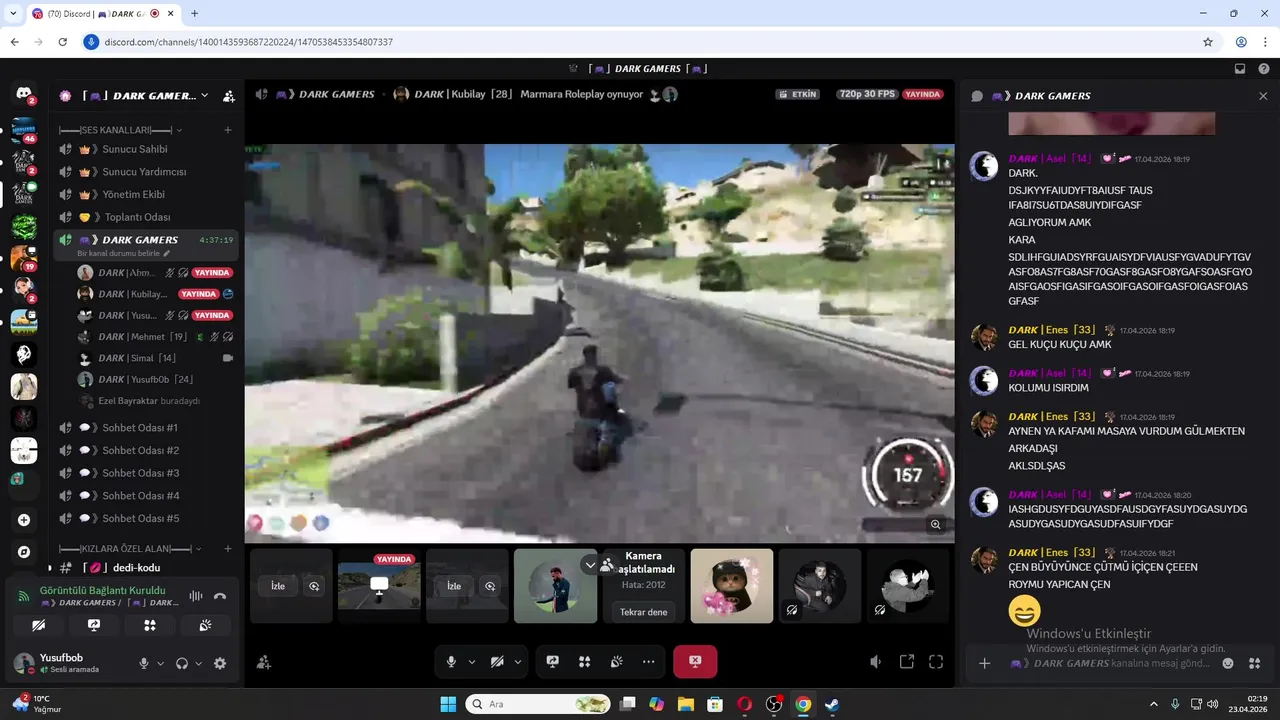Toggle camera in call control bar
The image size is (1280, 720).
[497, 662]
